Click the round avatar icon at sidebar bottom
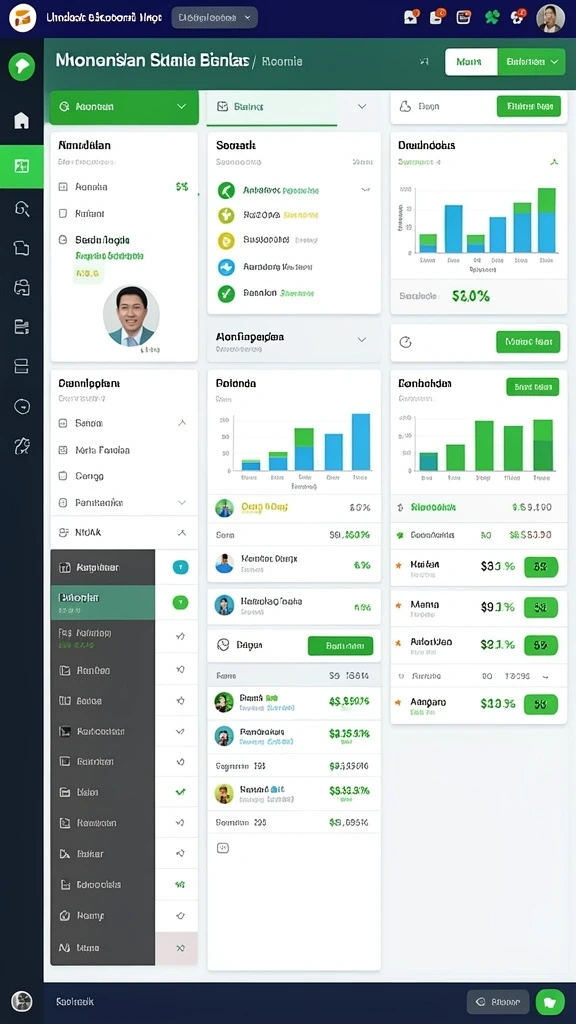The width and height of the screenshot is (576, 1024). (x=22, y=1001)
